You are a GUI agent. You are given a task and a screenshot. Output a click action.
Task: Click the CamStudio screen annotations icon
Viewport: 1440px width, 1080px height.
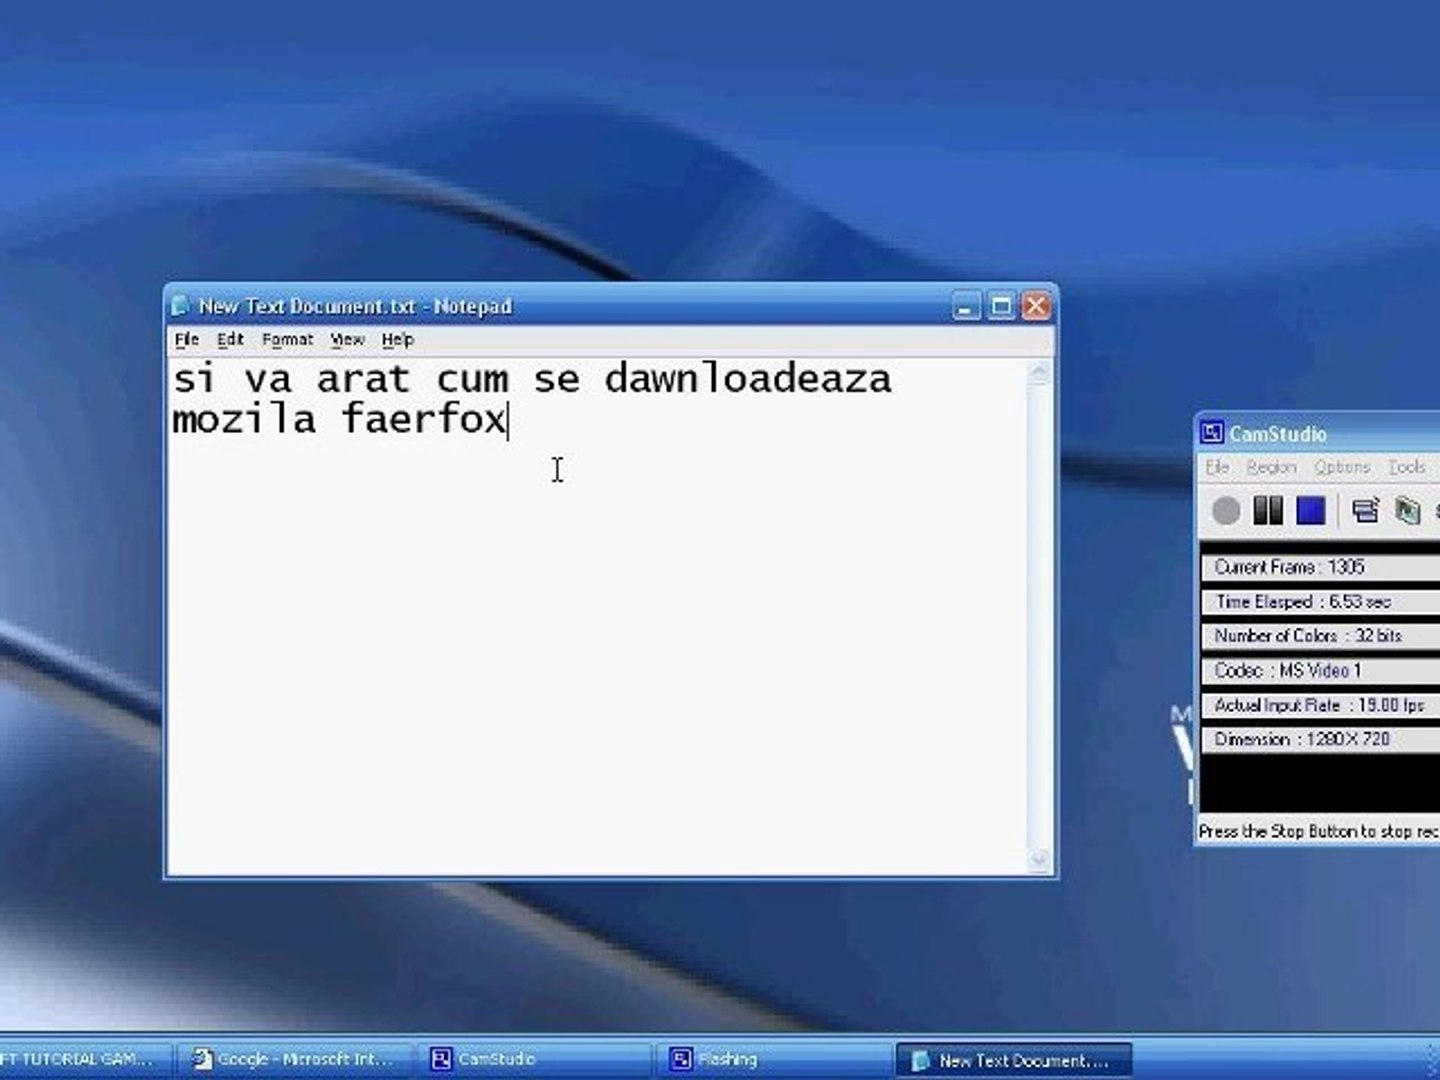coord(1408,511)
